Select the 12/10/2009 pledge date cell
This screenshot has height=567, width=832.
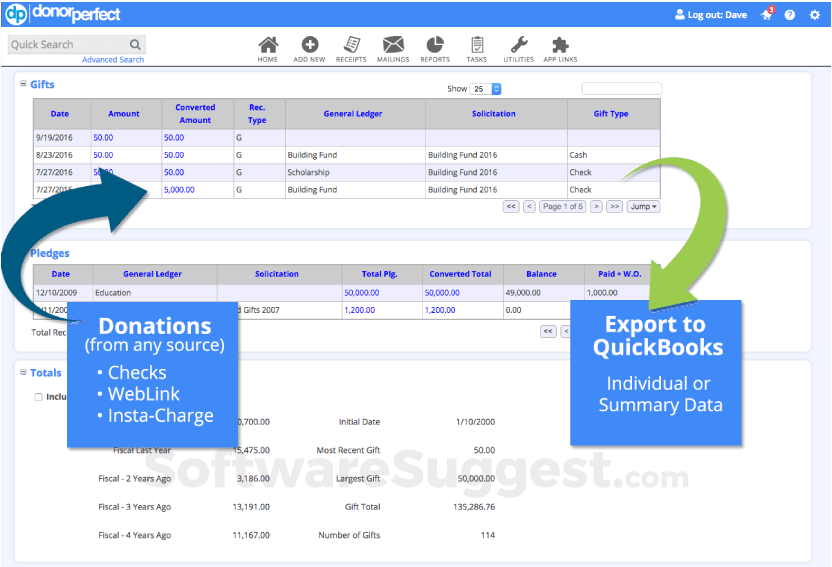[63, 292]
